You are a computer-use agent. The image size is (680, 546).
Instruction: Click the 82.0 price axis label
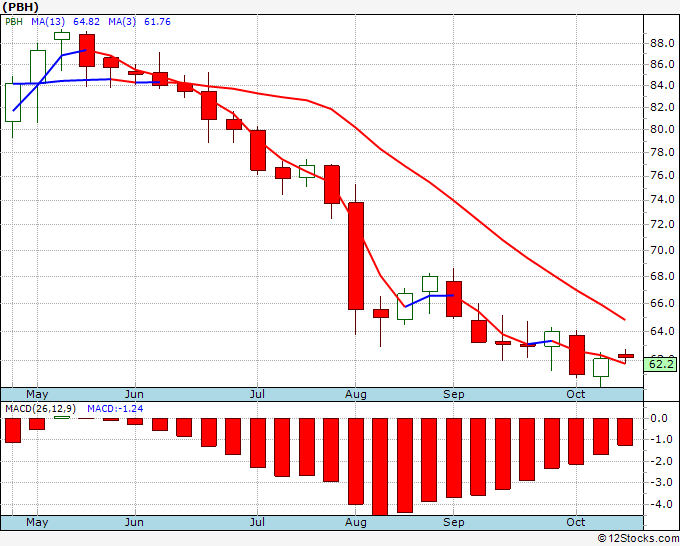[x=662, y=107]
